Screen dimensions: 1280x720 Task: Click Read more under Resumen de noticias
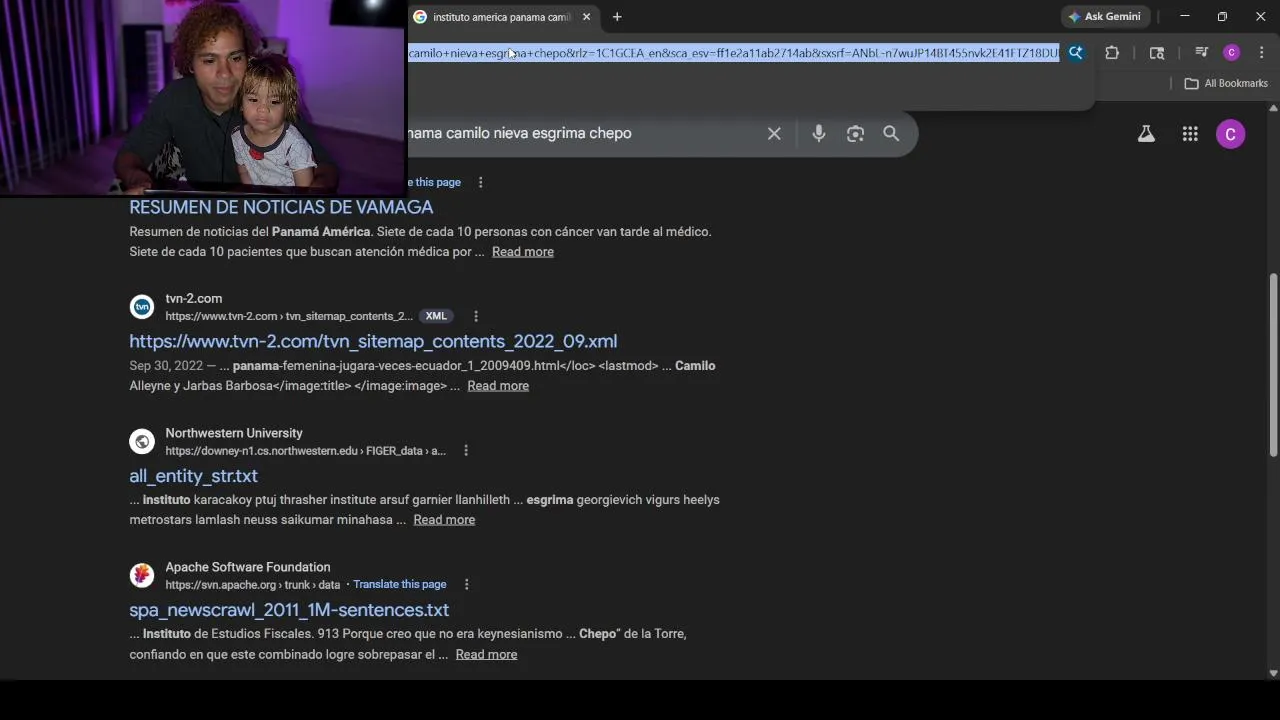(523, 252)
